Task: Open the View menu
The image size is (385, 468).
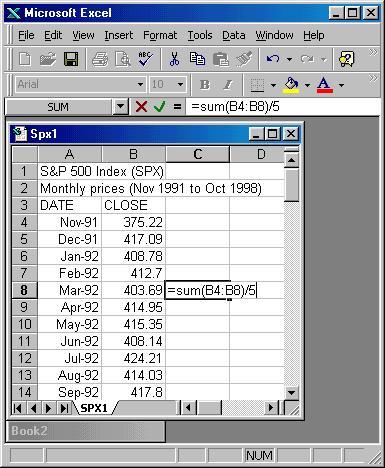Action: (x=83, y=35)
